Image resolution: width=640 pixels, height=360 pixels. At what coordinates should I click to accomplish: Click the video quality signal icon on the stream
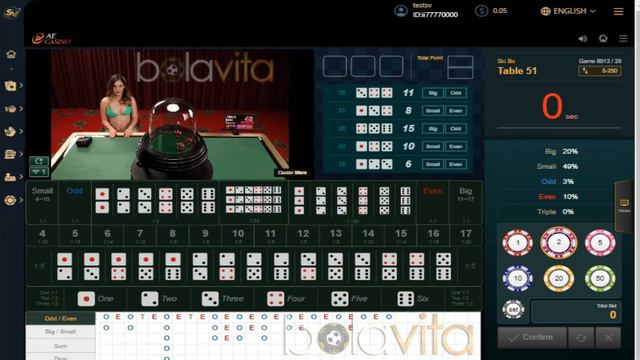coord(39,172)
